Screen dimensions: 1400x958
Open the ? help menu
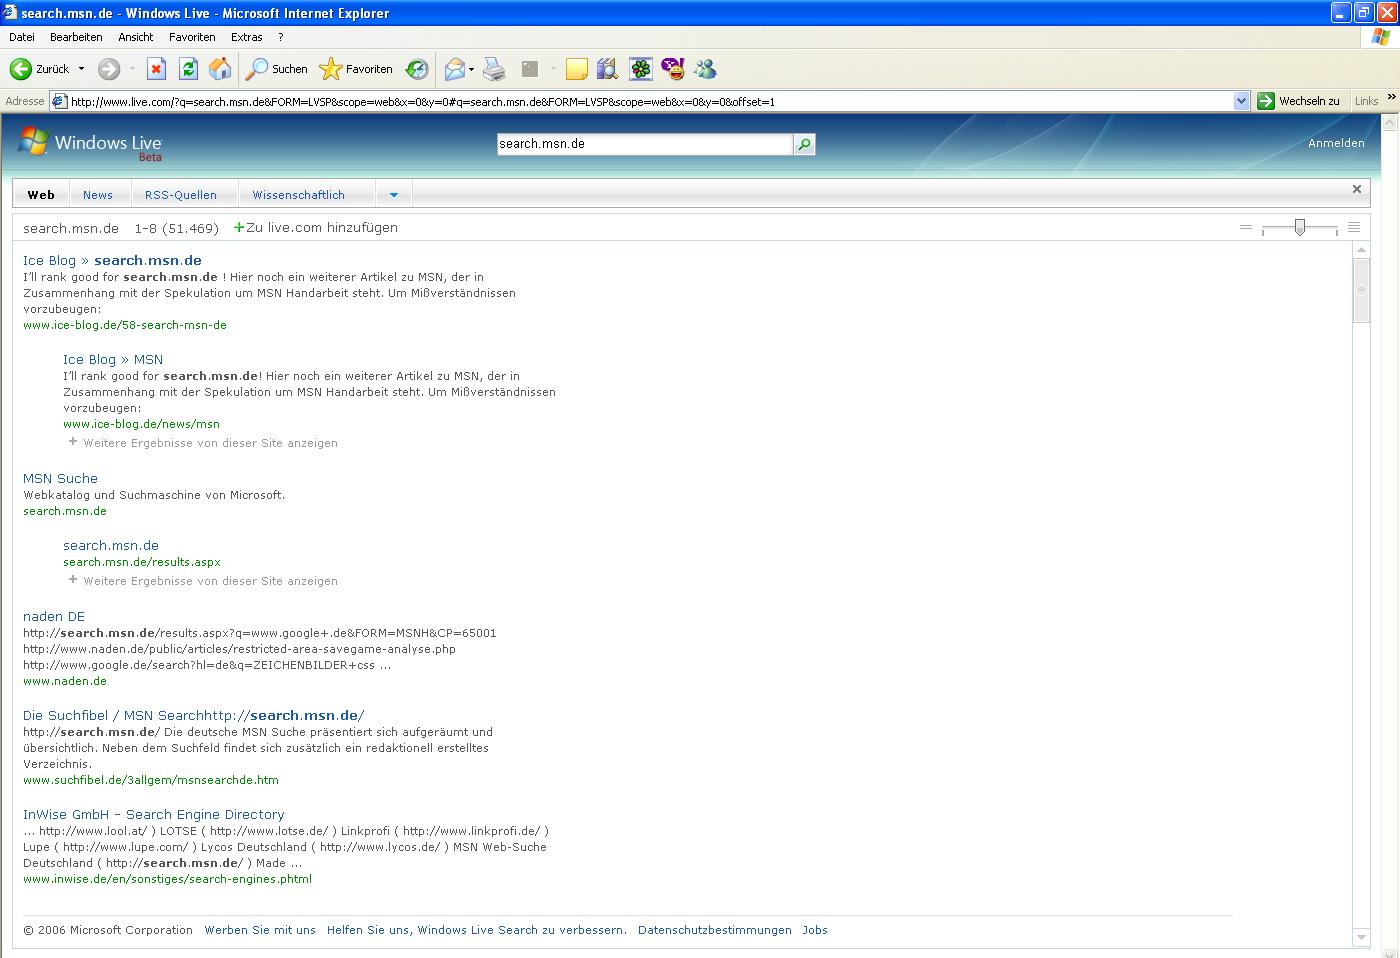(x=281, y=37)
